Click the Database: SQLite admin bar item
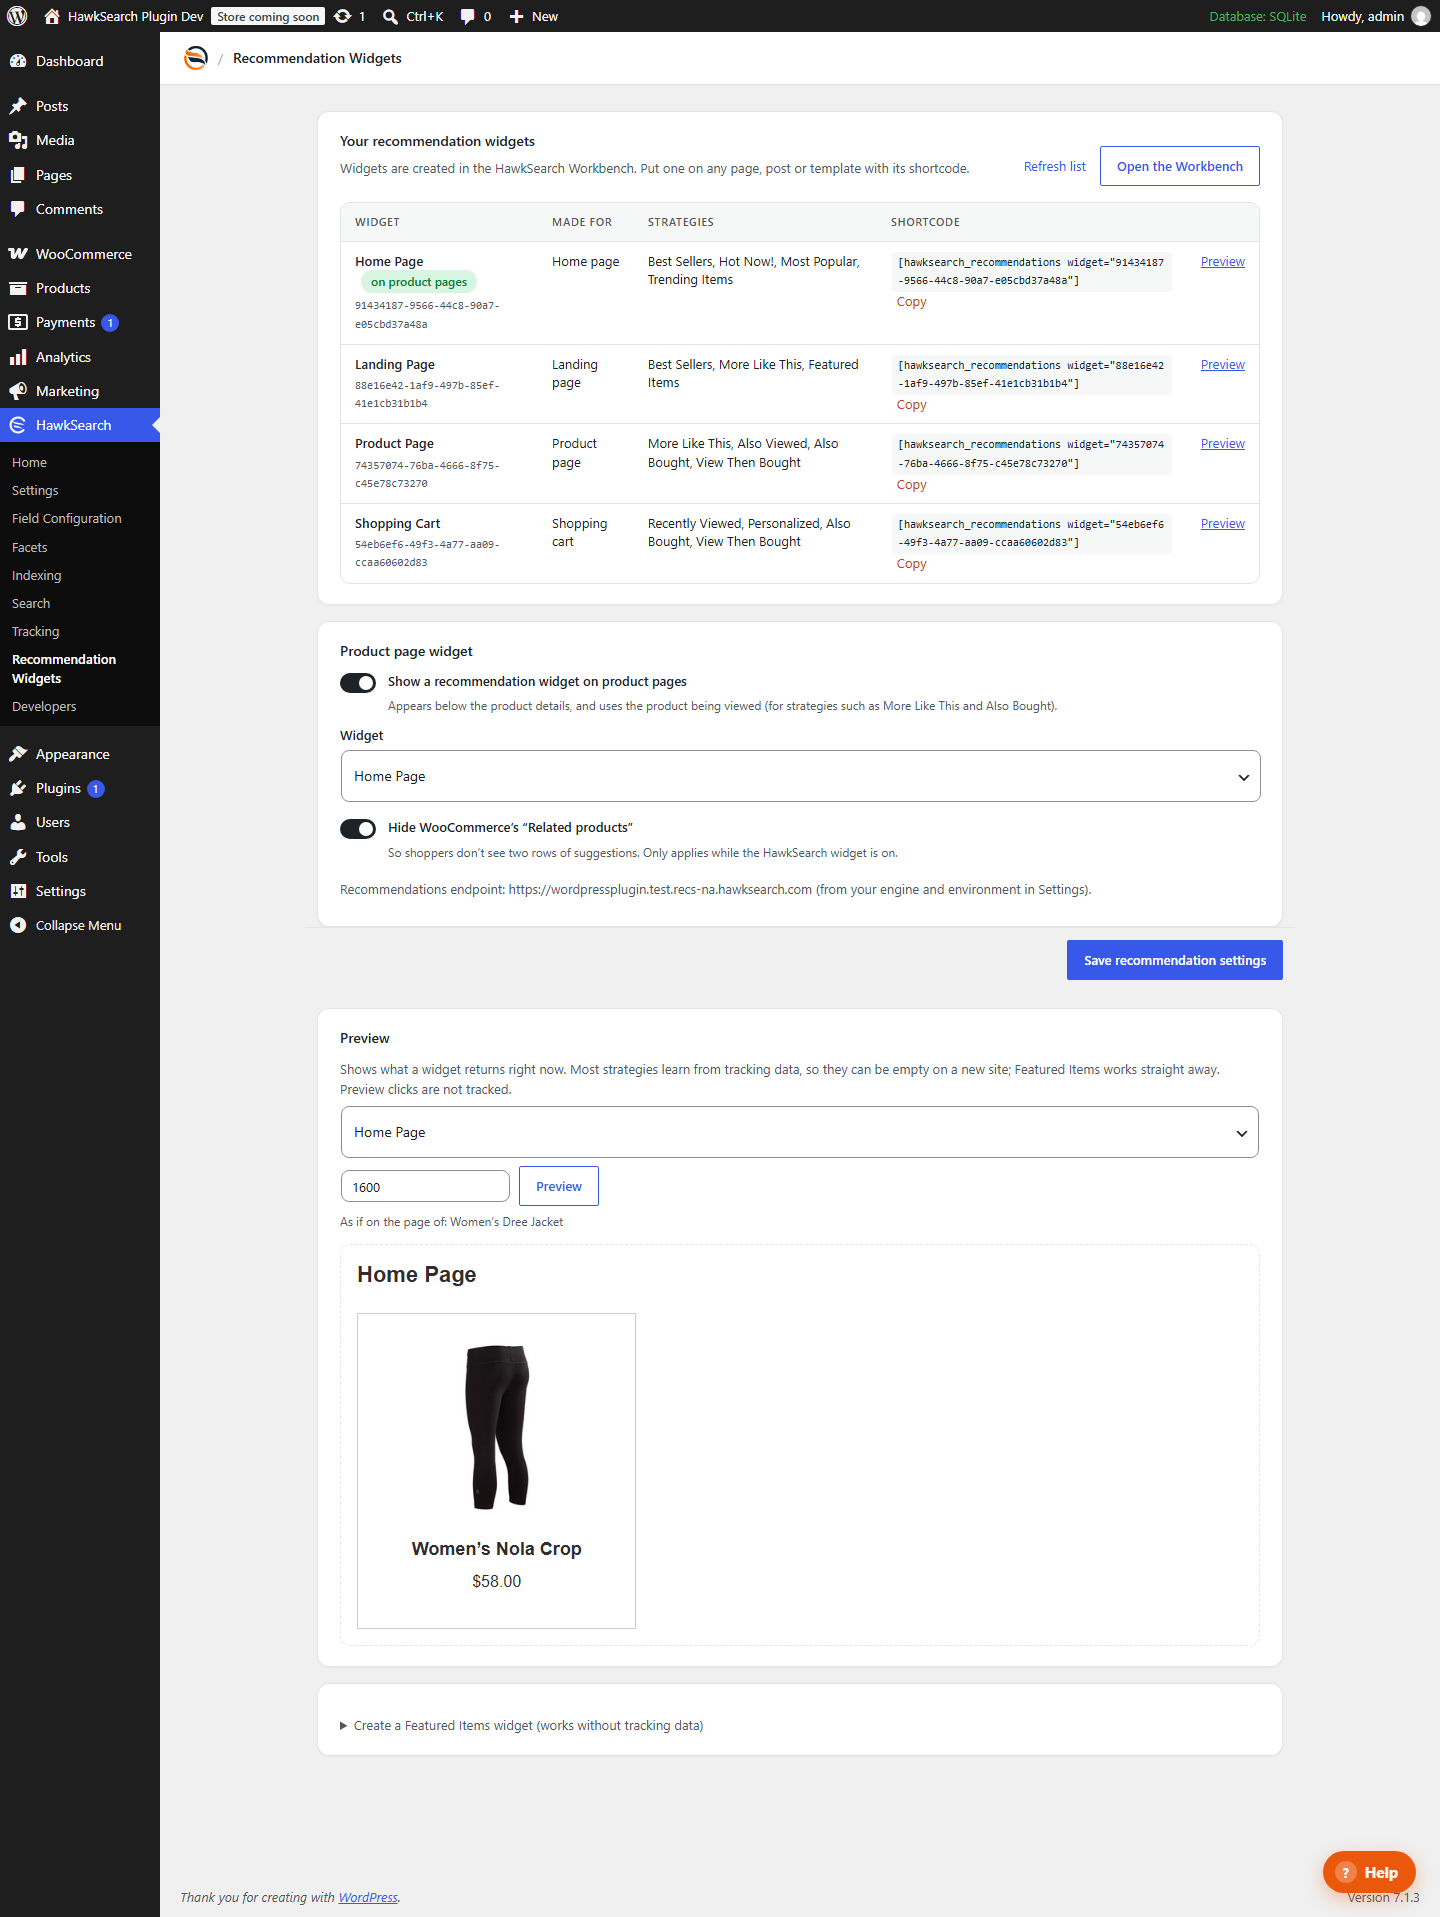 tap(1258, 16)
